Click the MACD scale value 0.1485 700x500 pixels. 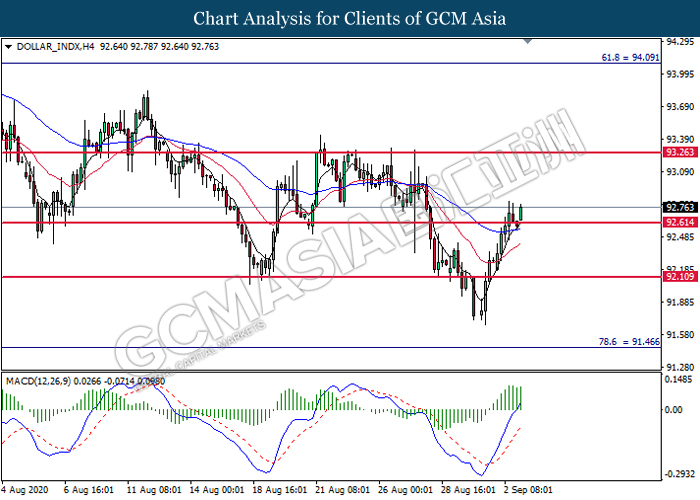click(679, 379)
